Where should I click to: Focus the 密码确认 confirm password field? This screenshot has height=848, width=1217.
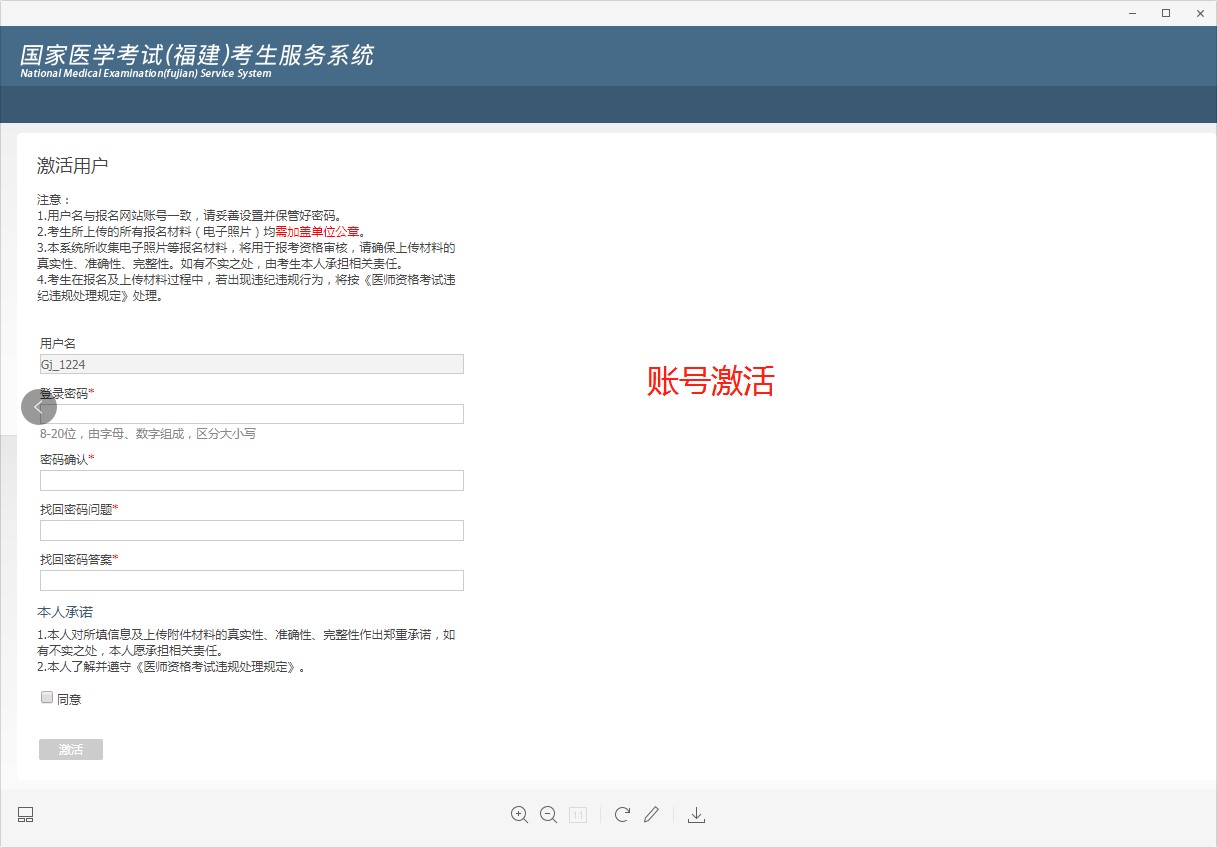pyautogui.click(x=252, y=481)
